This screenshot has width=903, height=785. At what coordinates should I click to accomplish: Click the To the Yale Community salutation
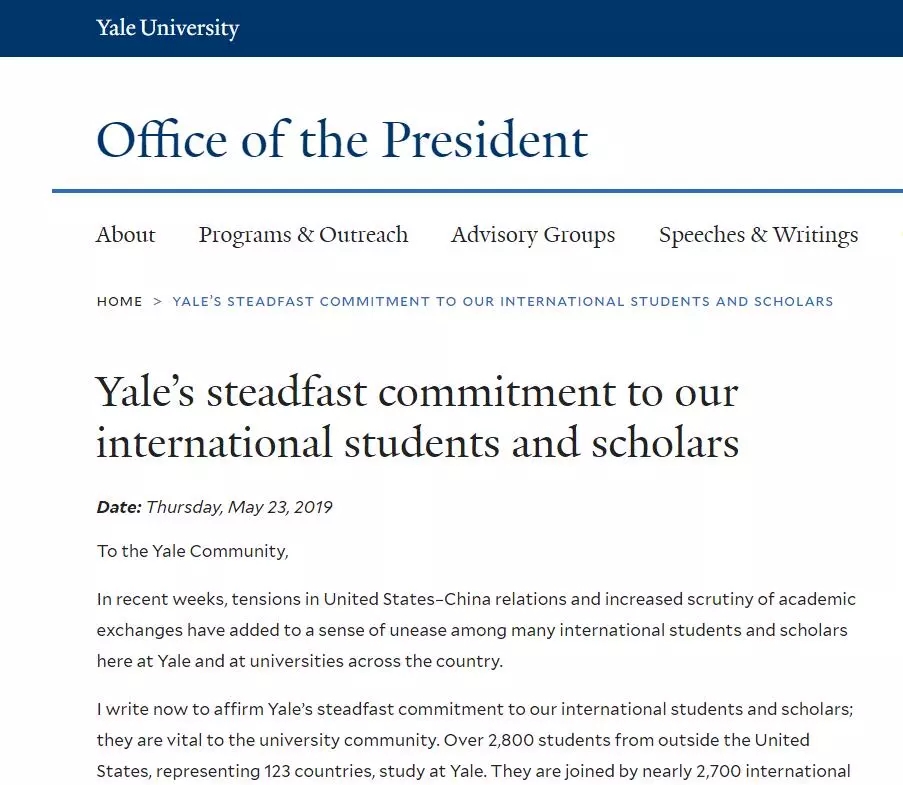pos(192,551)
